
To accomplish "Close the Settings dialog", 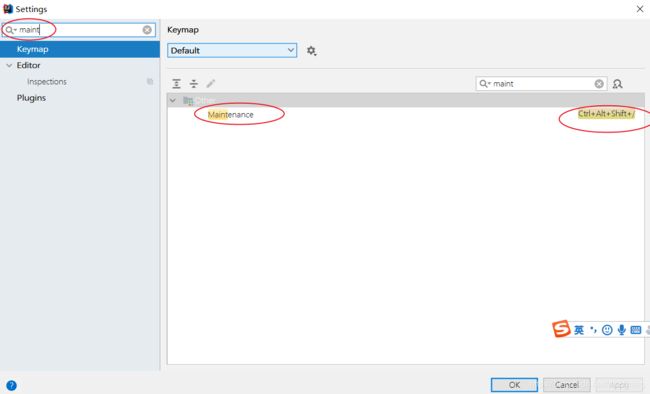I will pos(640,9).
